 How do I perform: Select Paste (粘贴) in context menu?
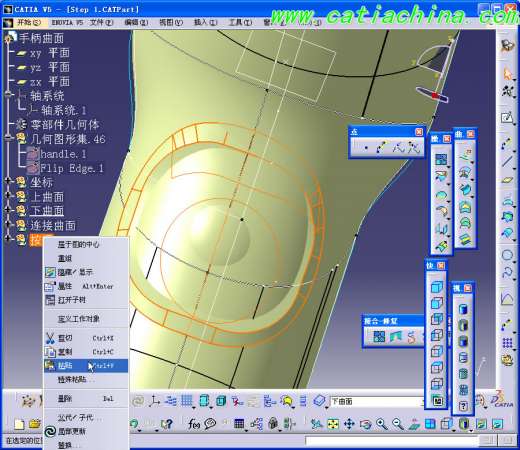tap(86, 366)
